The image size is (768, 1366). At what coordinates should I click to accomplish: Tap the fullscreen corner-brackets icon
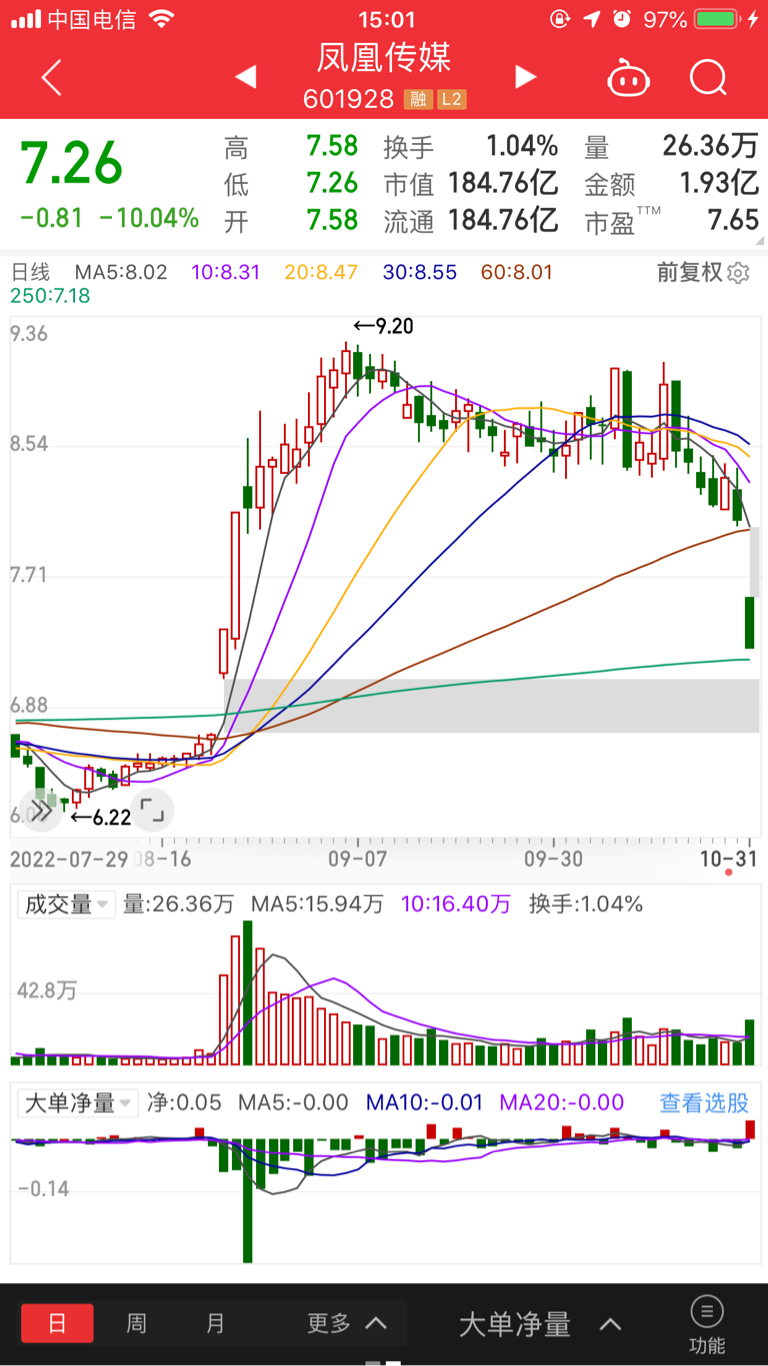pyautogui.click(x=152, y=810)
